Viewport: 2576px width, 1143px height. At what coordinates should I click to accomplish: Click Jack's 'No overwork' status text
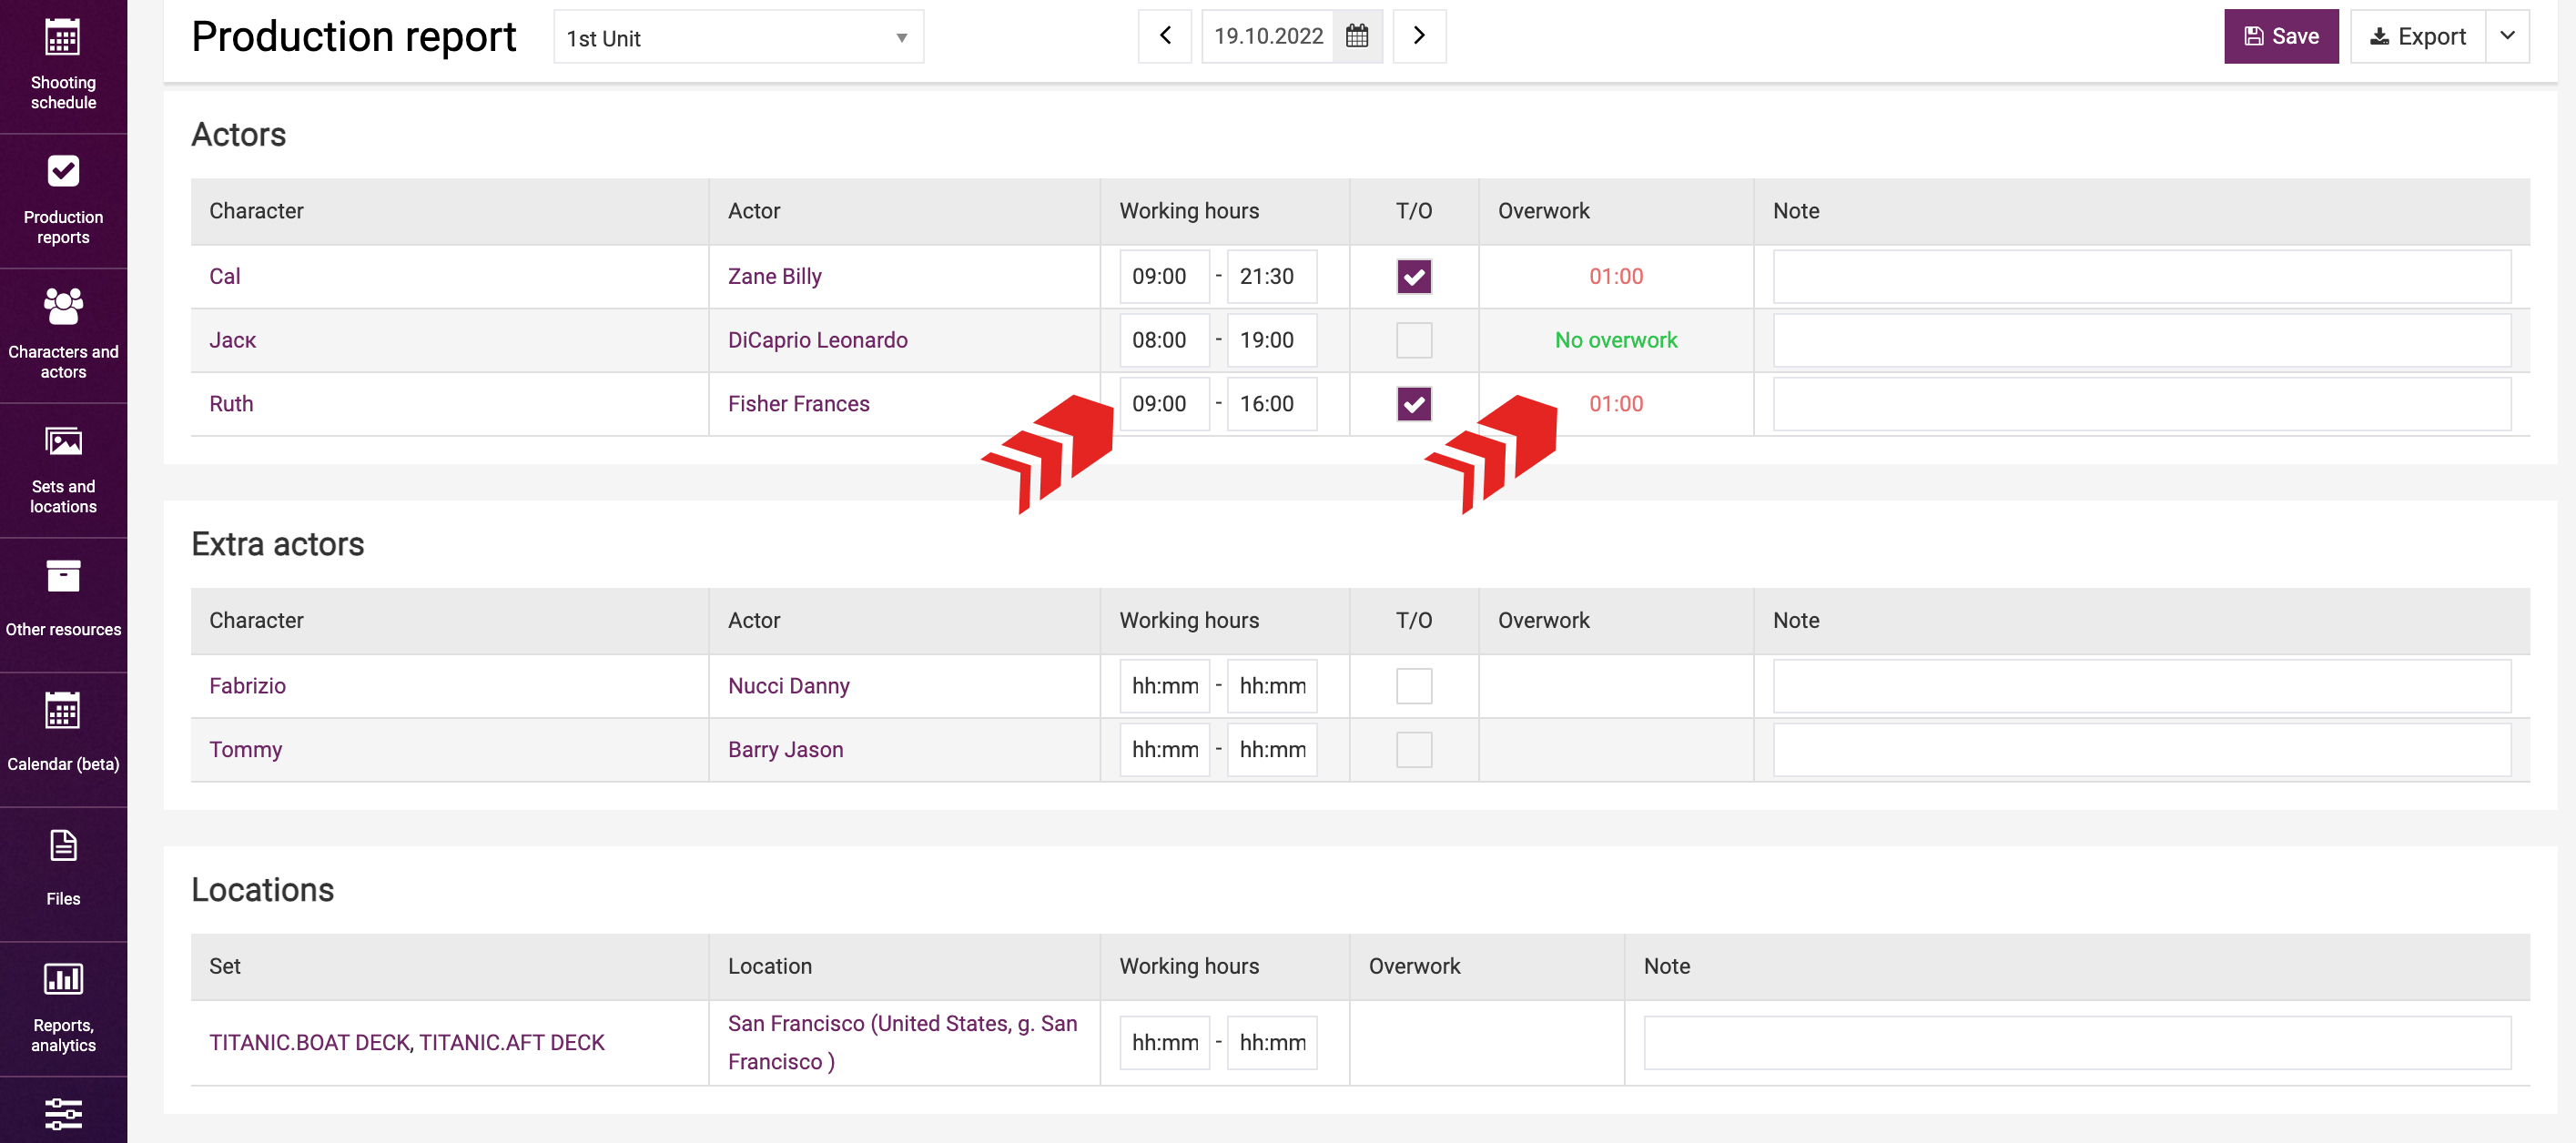[1616, 340]
